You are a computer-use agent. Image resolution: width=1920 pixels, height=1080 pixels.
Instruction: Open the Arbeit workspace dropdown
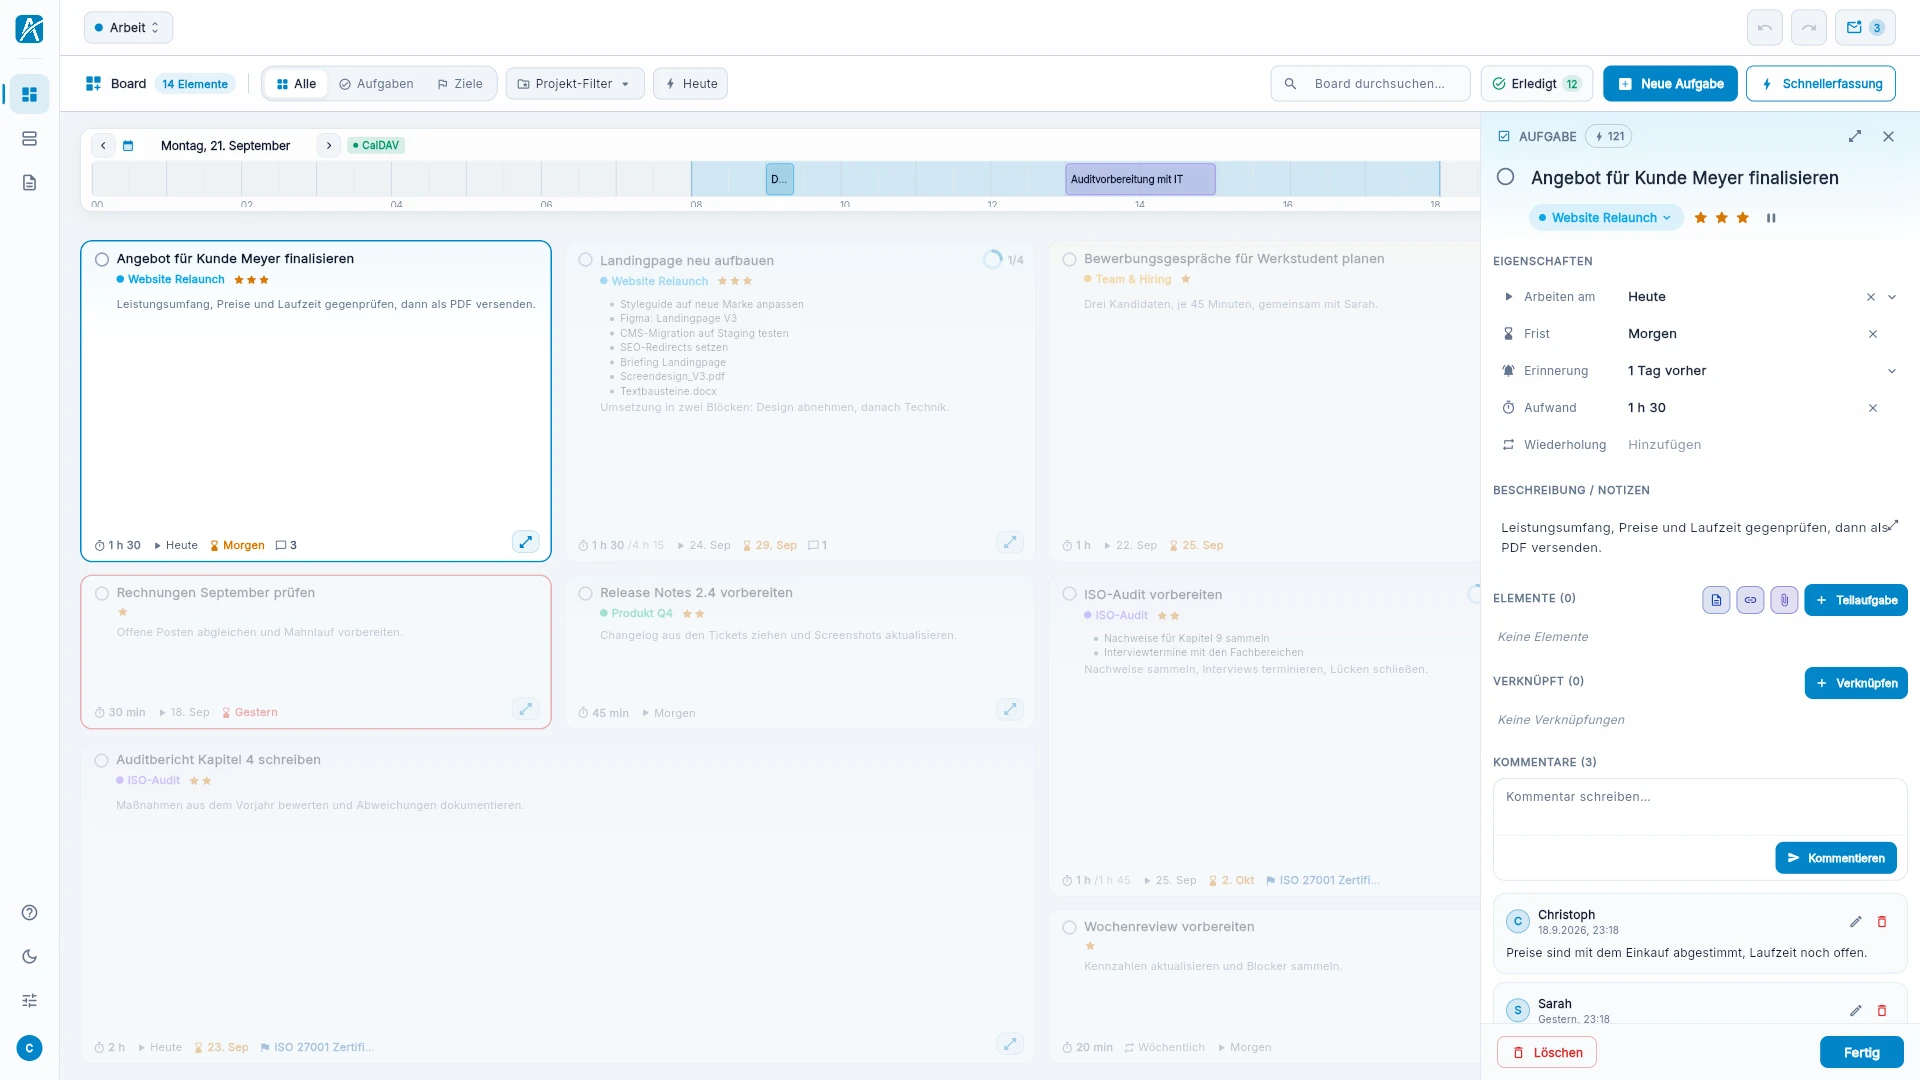click(128, 28)
